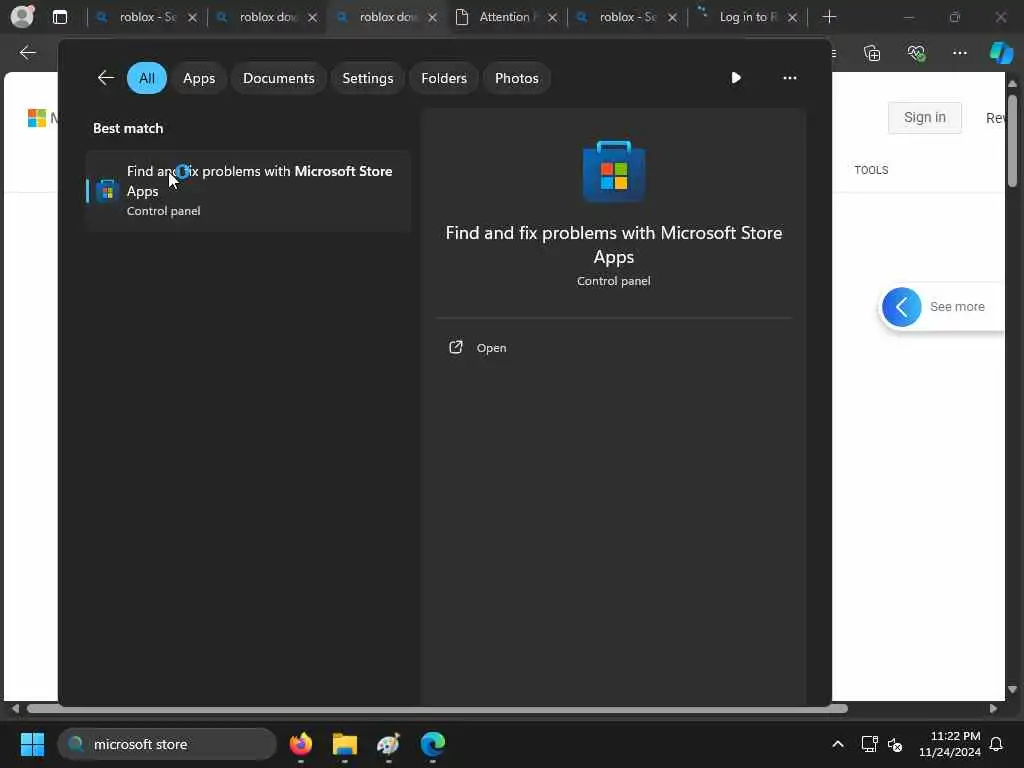This screenshot has width=1024, height=768.
Task: Click the Edge profile avatar
Action: 22,16
